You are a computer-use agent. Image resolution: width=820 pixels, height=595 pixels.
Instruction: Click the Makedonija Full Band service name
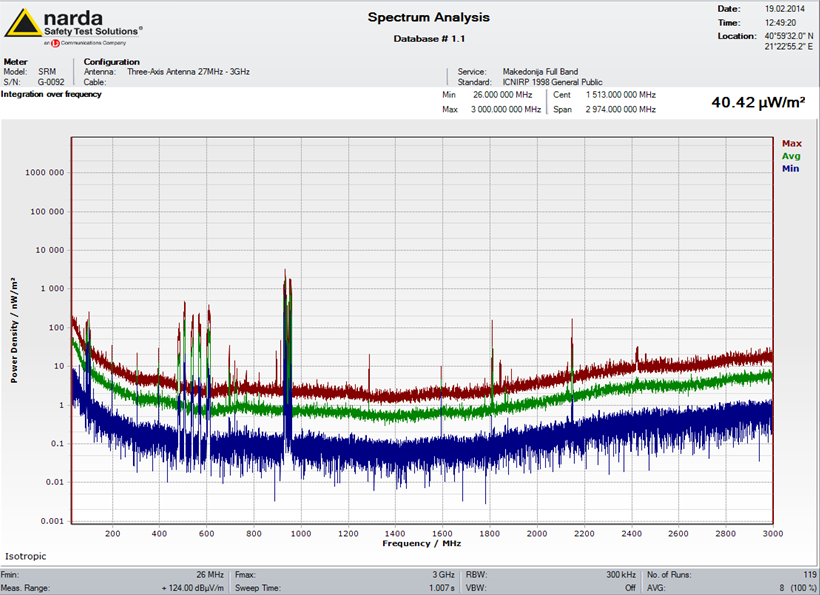tap(539, 72)
